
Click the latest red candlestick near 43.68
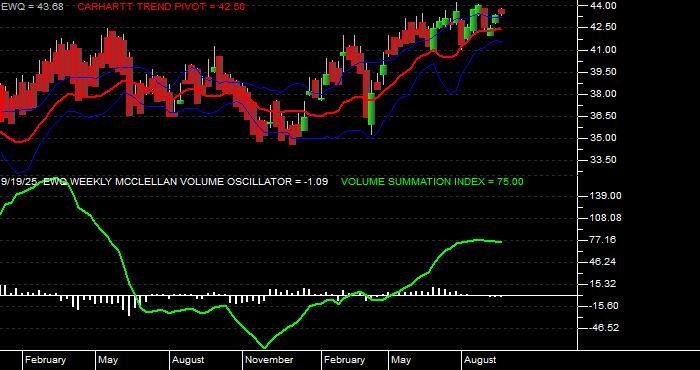pyautogui.click(x=502, y=12)
